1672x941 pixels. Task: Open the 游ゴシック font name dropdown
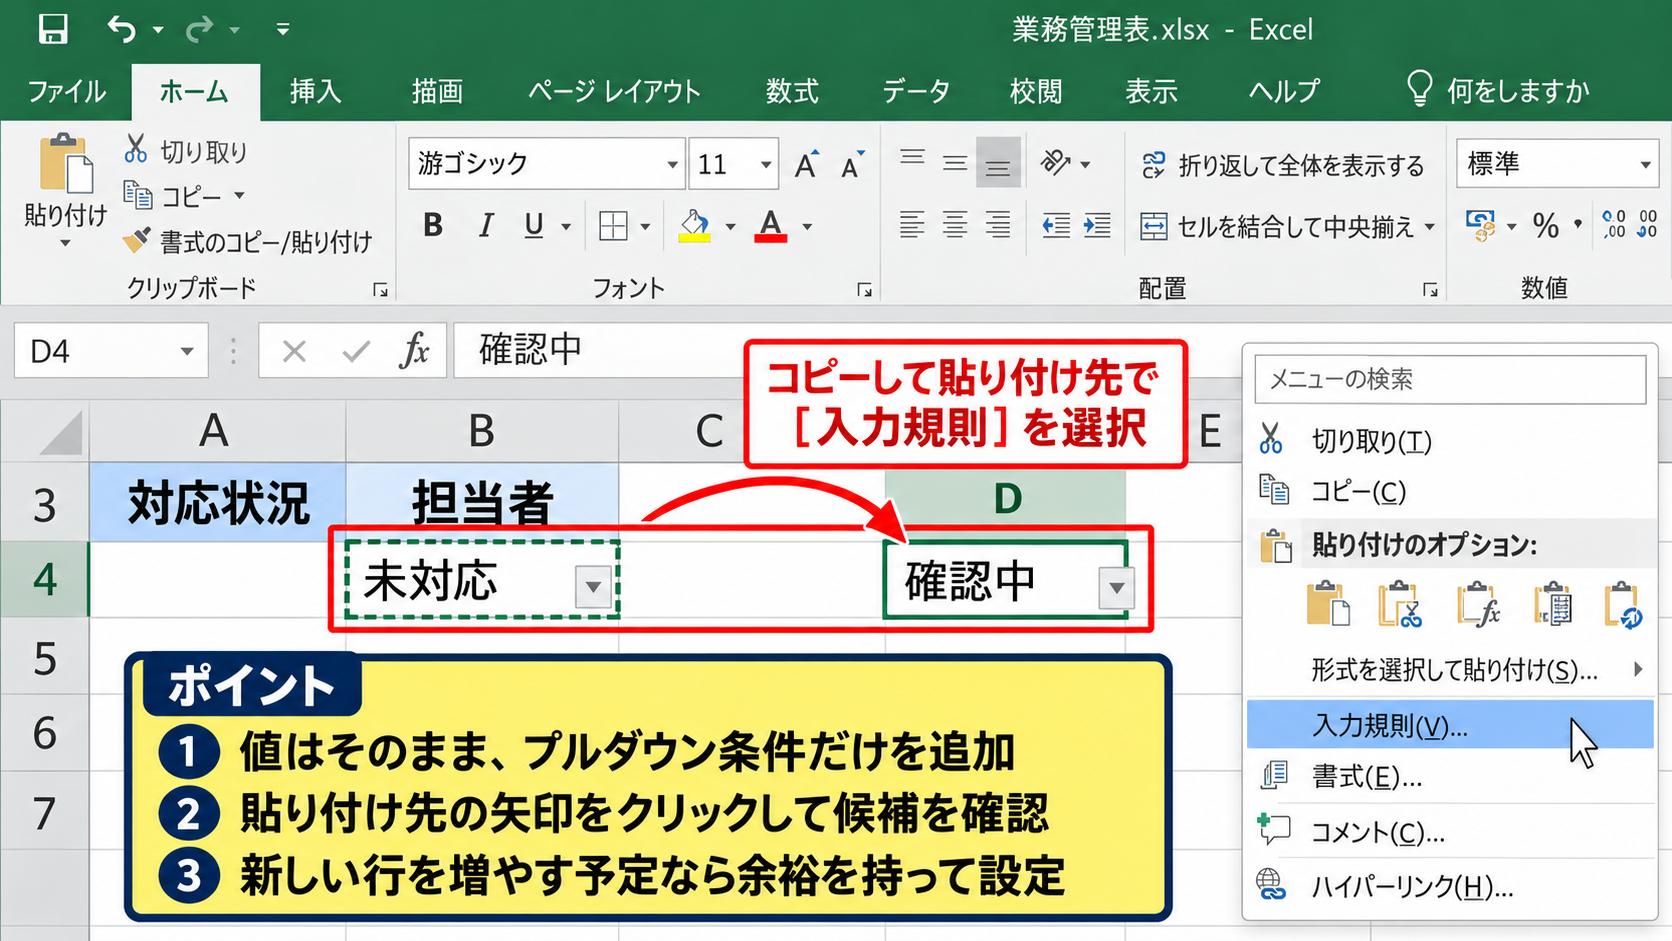(x=672, y=164)
